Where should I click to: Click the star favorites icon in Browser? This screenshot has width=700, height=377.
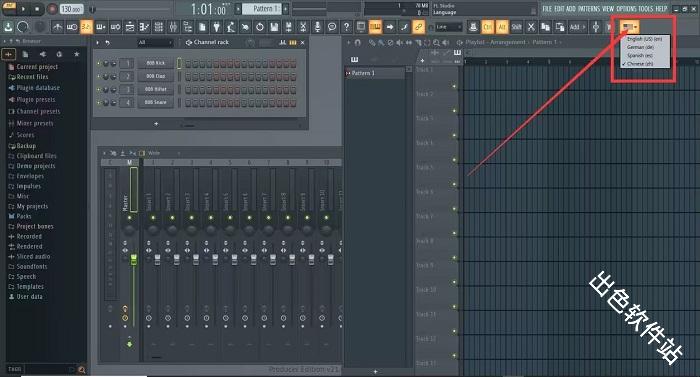point(77,54)
